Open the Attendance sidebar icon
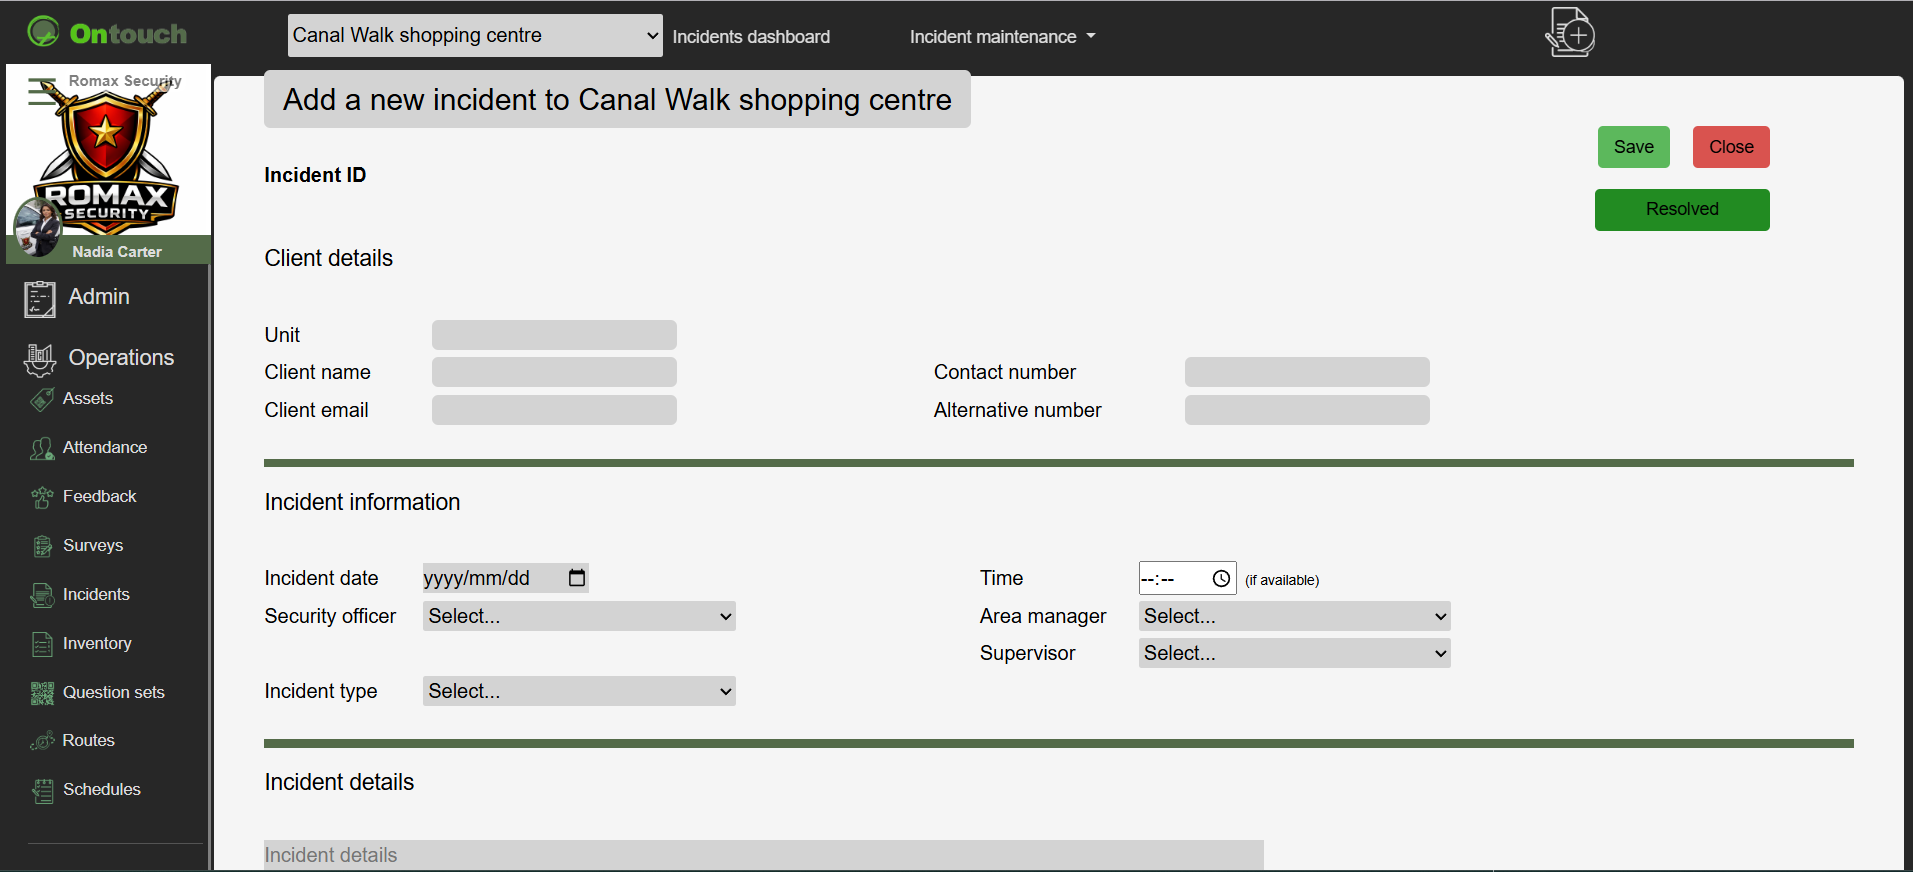 (42, 448)
